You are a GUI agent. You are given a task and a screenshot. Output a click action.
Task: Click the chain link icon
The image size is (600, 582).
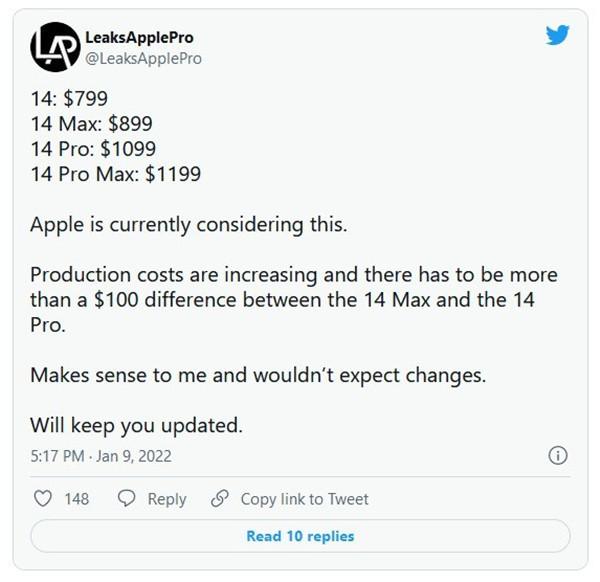click(220, 498)
